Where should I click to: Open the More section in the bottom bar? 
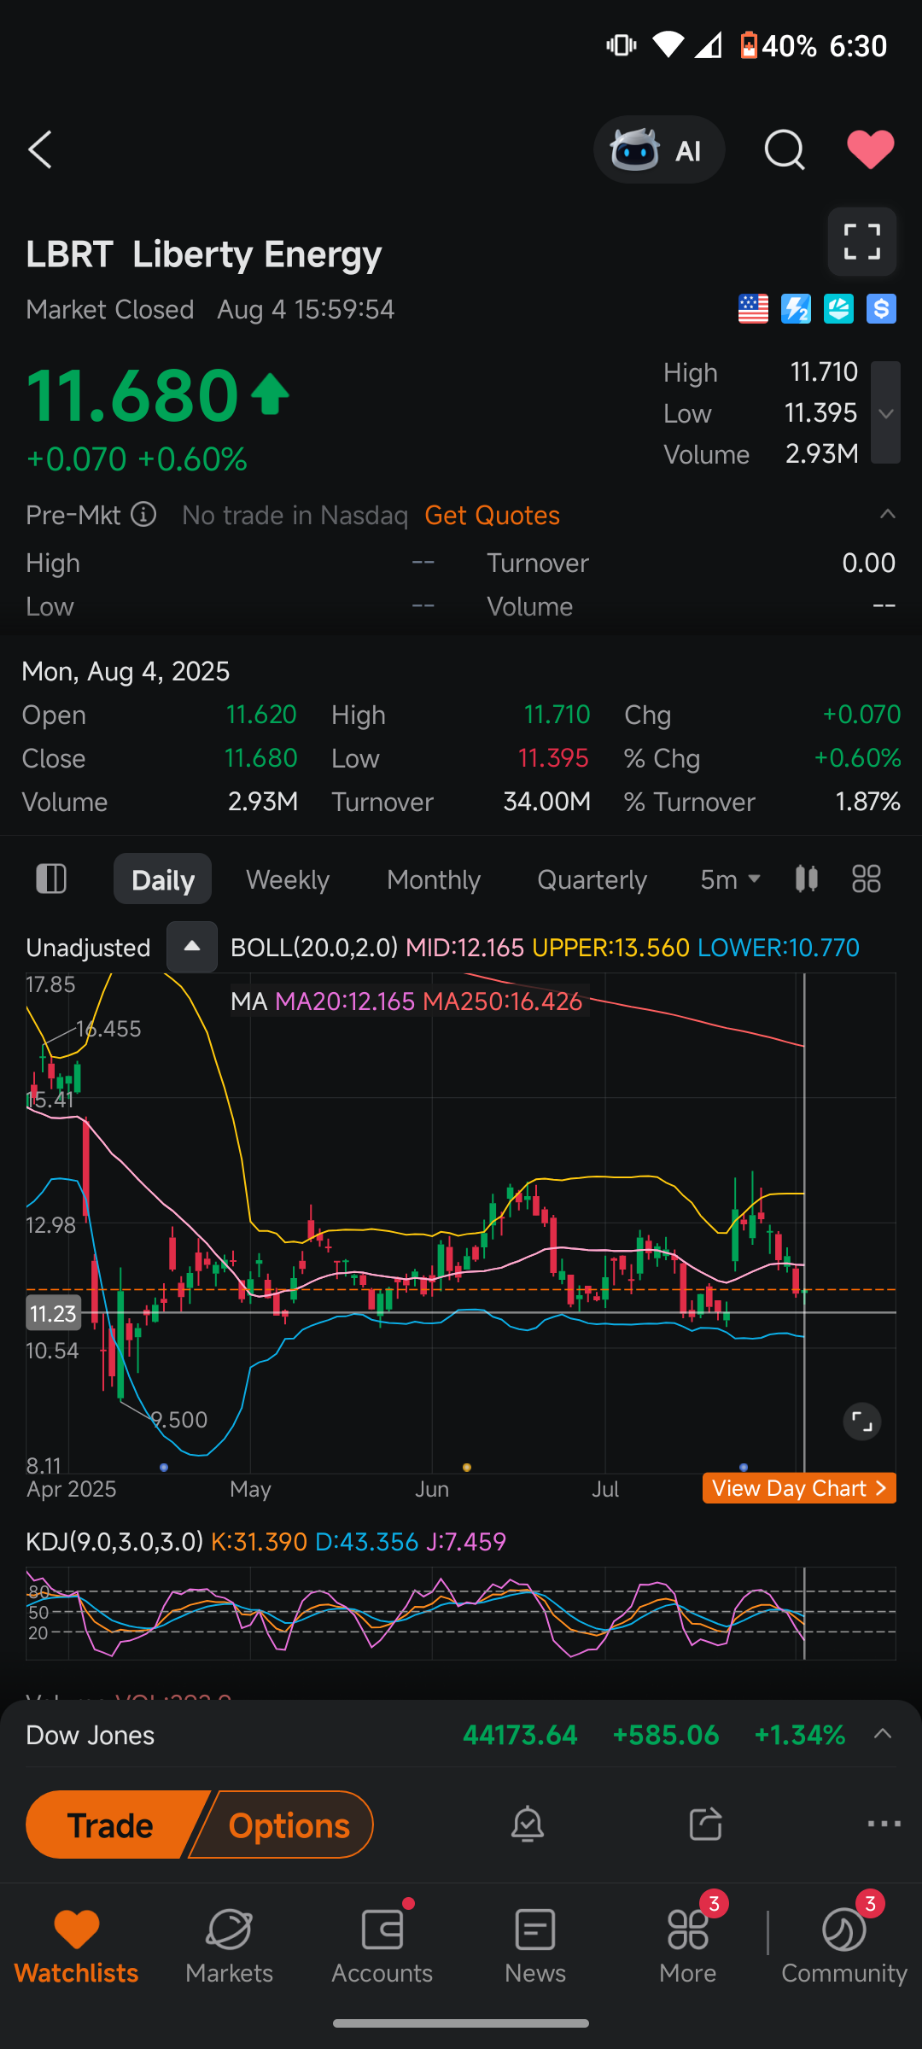click(688, 1946)
